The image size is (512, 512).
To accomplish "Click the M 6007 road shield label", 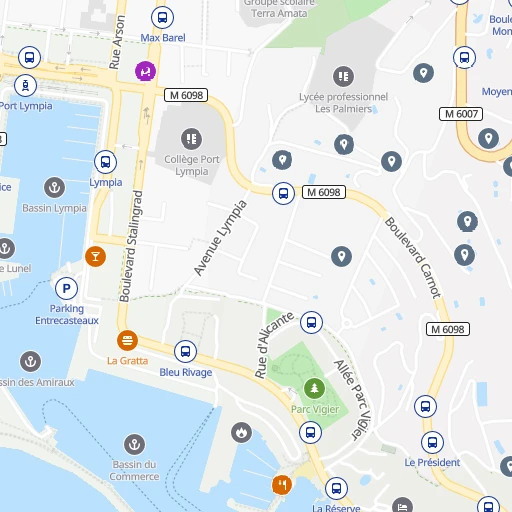I will 461,114.
